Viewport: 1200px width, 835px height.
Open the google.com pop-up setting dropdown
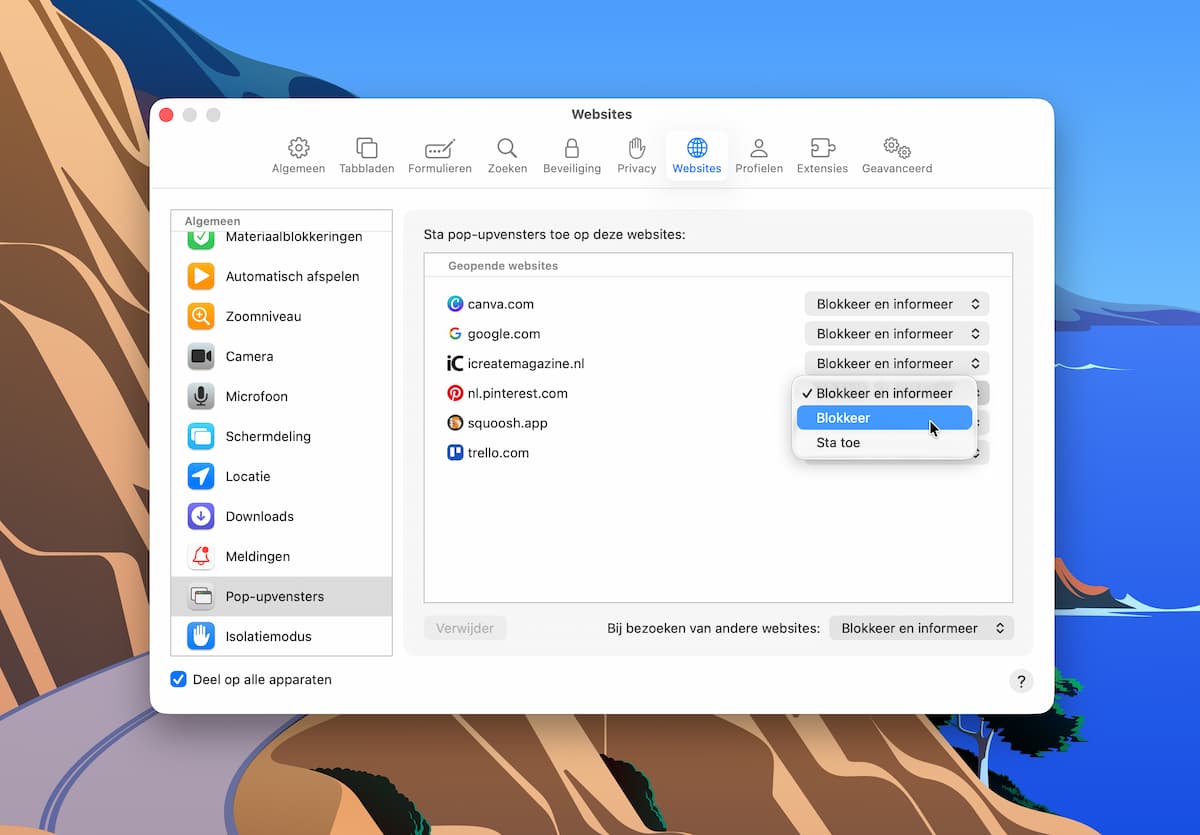pos(897,334)
